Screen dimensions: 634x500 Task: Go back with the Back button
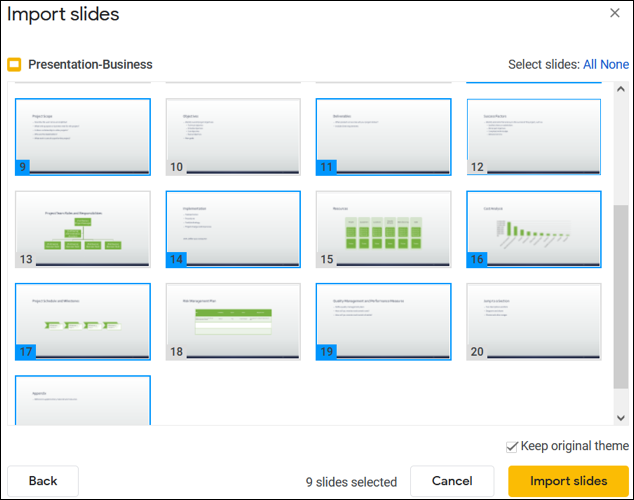tap(43, 481)
